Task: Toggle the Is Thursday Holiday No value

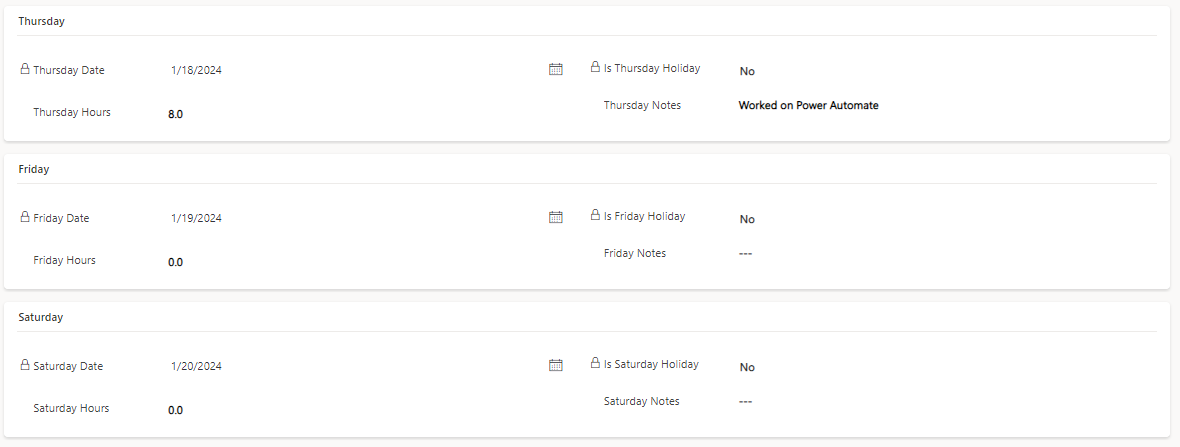Action: pyautogui.click(x=747, y=71)
